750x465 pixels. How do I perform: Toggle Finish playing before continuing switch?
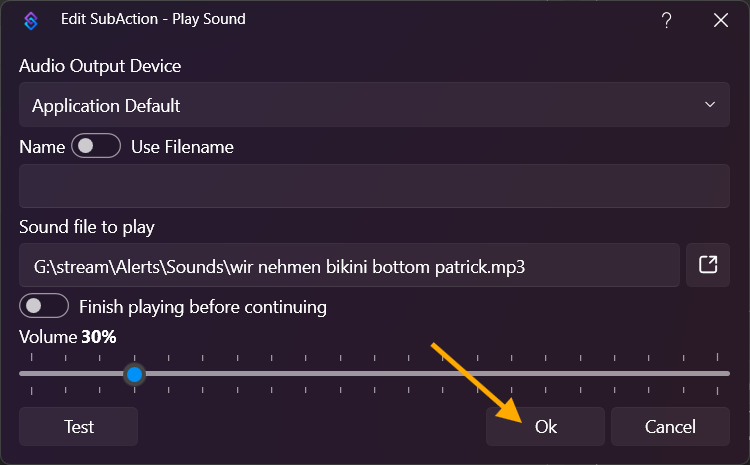click(x=44, y=306)
